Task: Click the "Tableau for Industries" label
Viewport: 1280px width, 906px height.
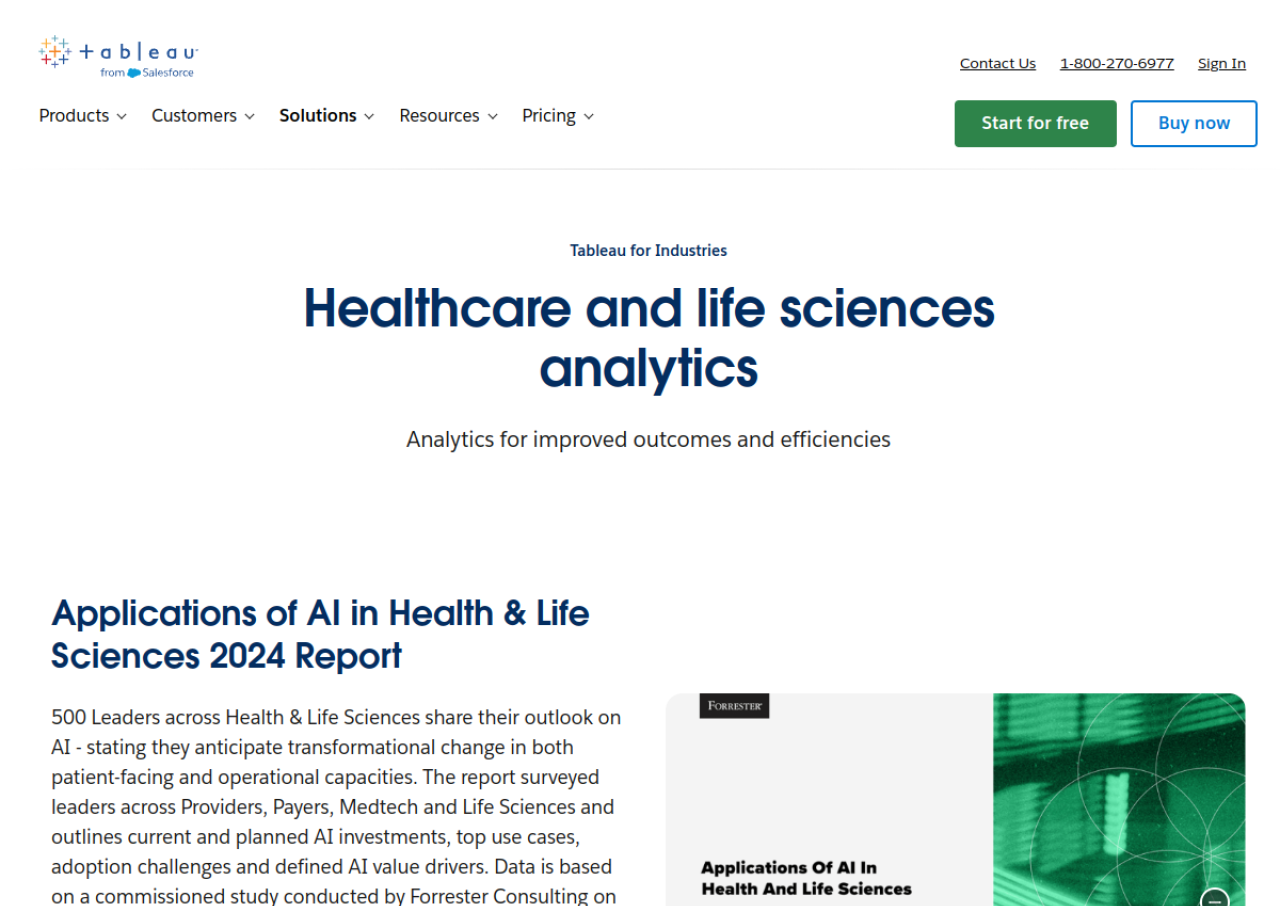Action: click(649, 251)
